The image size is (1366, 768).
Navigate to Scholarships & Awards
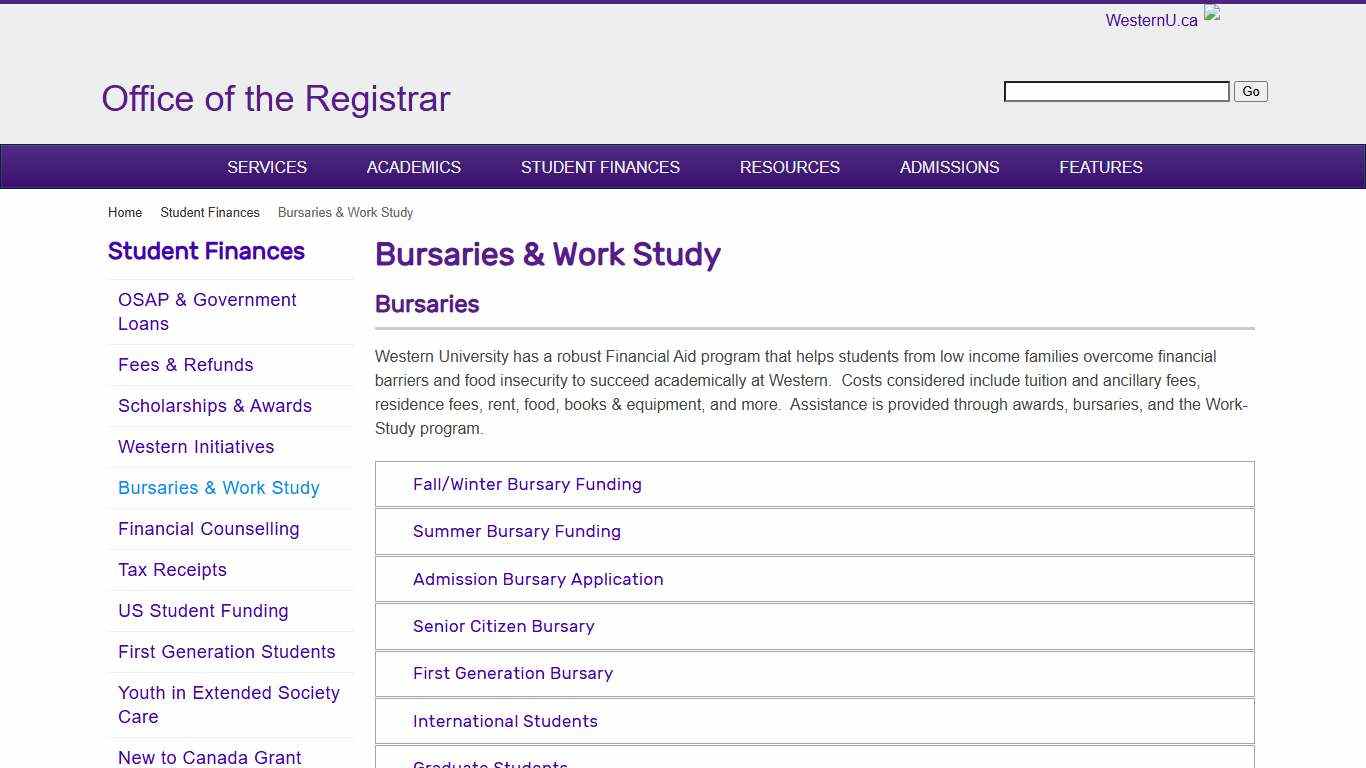pos(215,406)
